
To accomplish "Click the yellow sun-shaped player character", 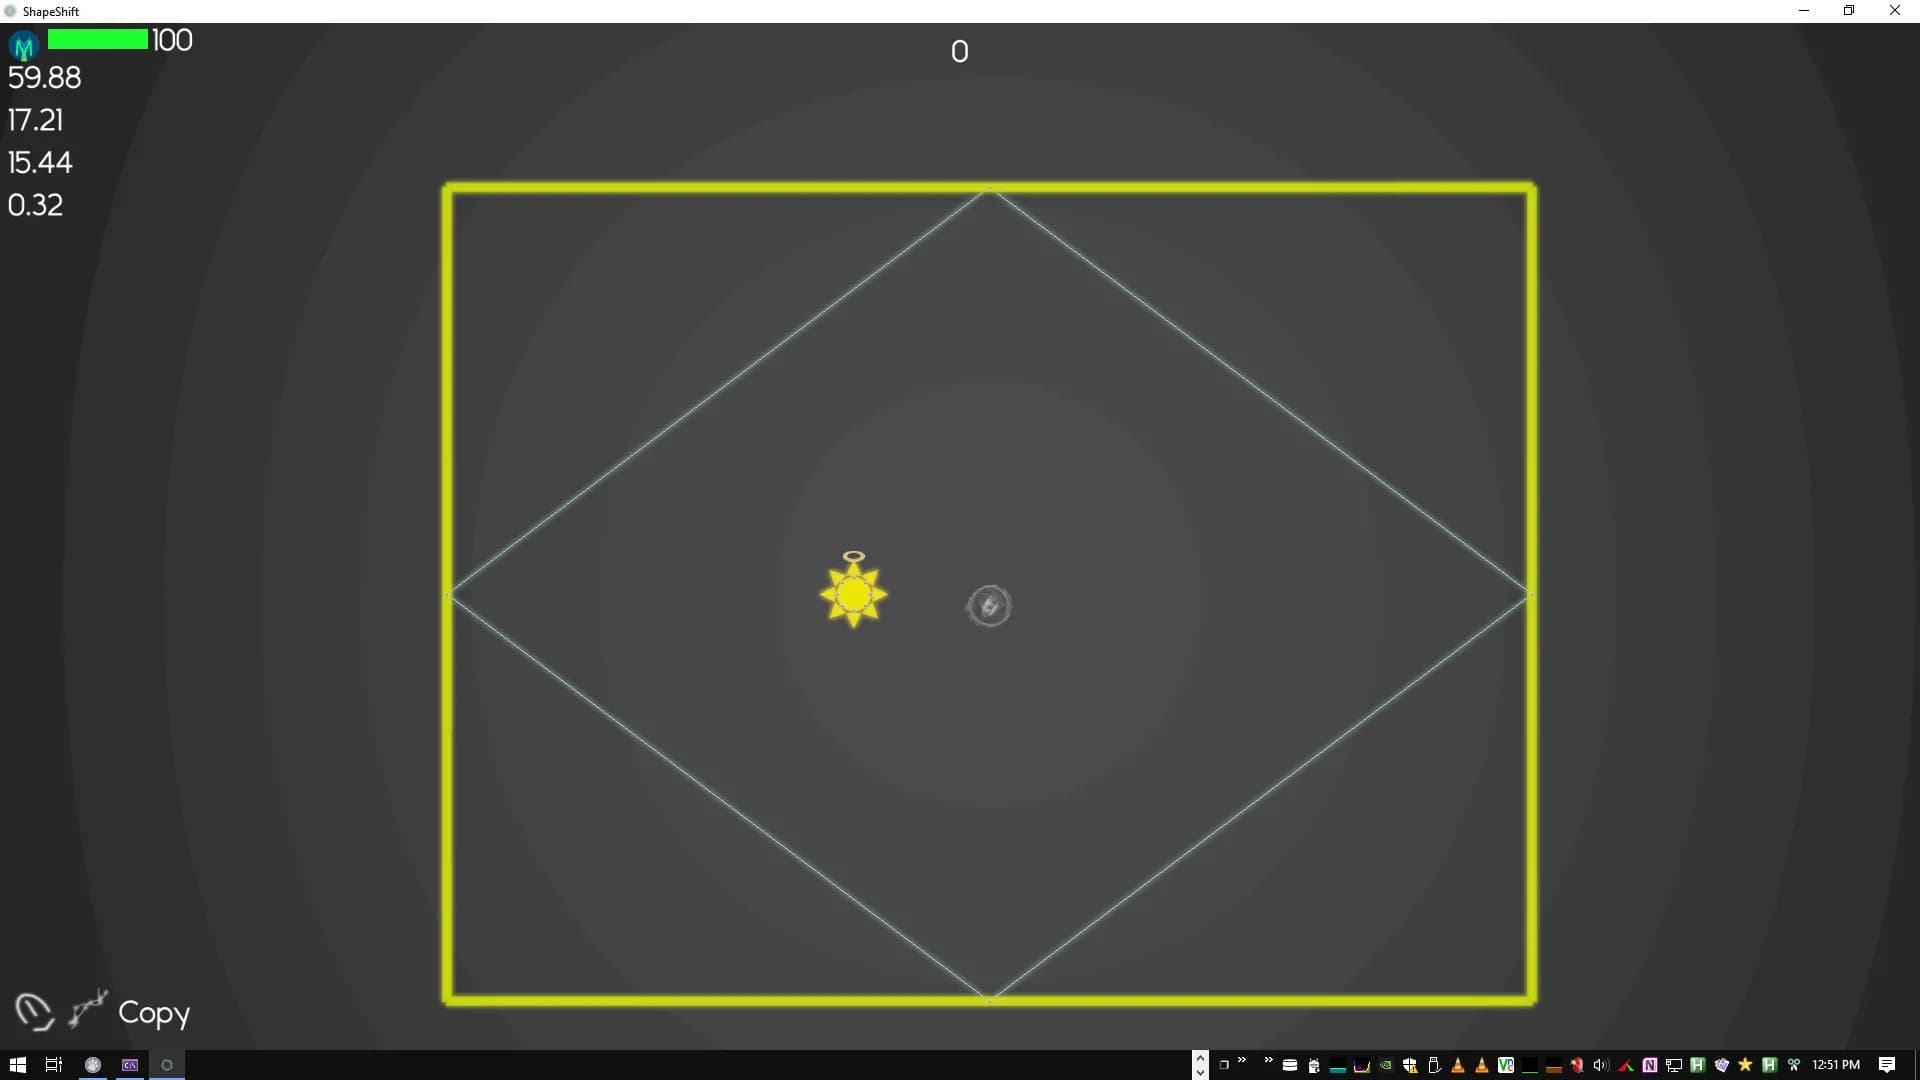I will tap(853, 595).
